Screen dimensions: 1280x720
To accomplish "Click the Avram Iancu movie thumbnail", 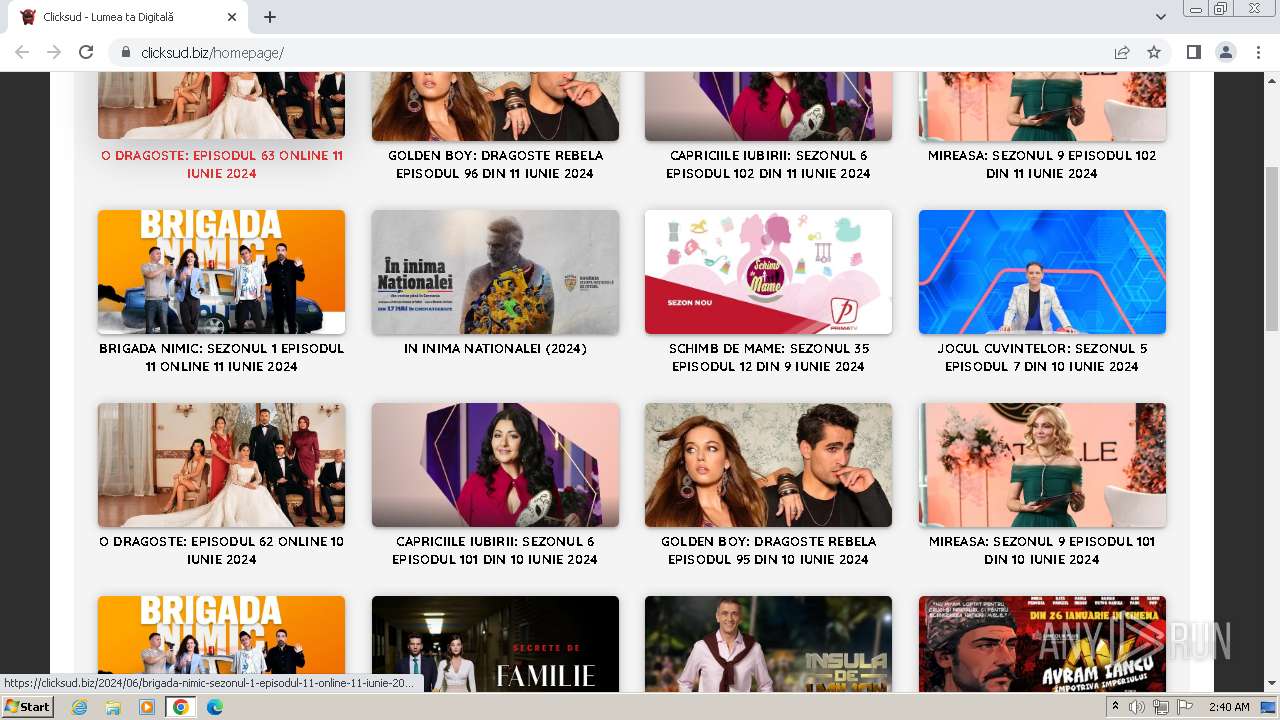I will click(x=1042, y=644).
